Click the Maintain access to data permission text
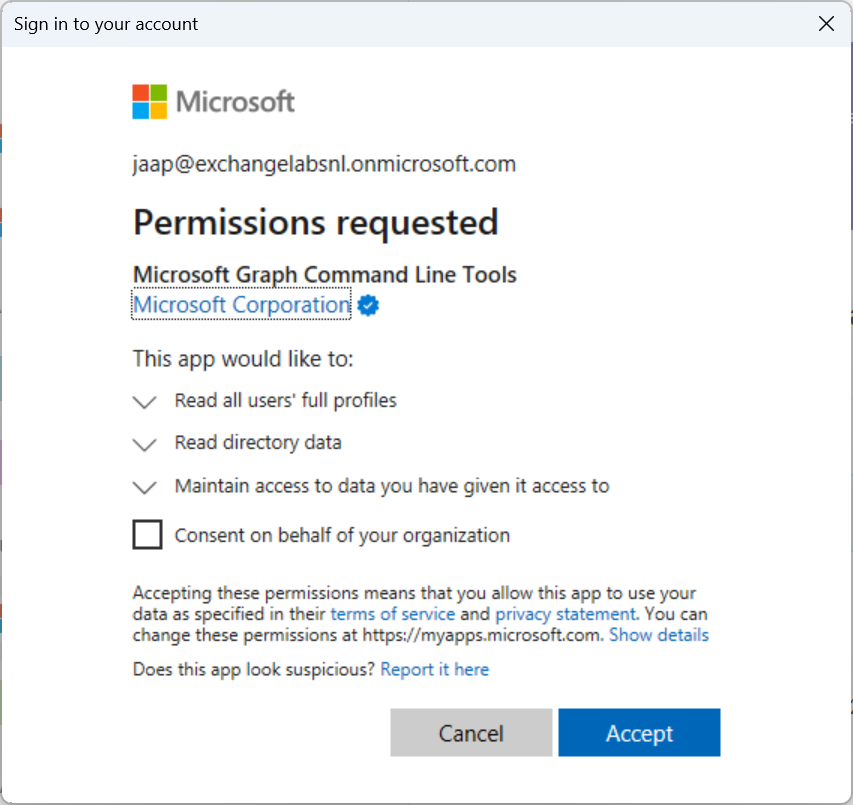The image size is (853, 805). 391,486
